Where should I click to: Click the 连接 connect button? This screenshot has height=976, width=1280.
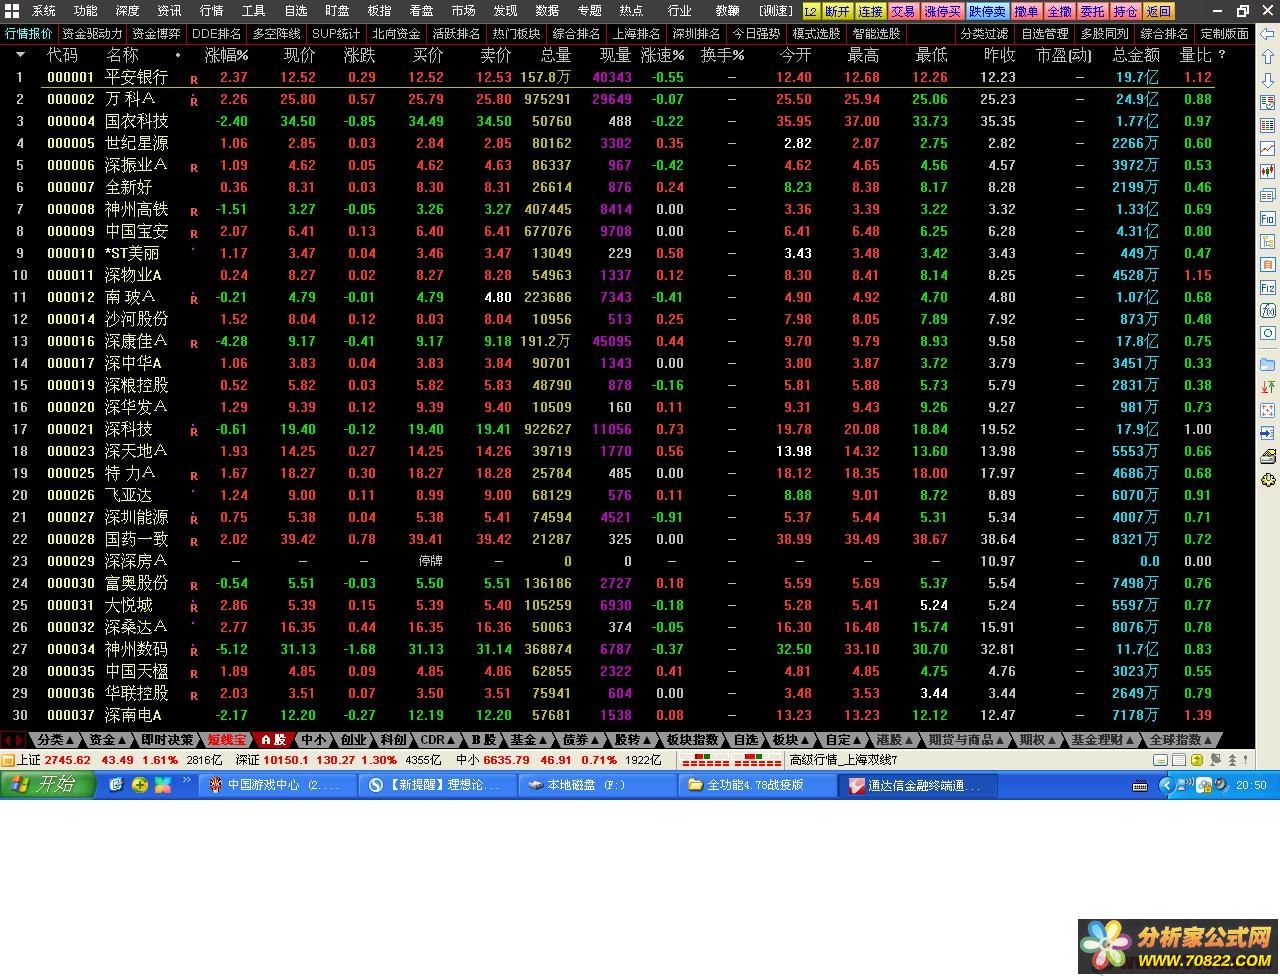871,11
